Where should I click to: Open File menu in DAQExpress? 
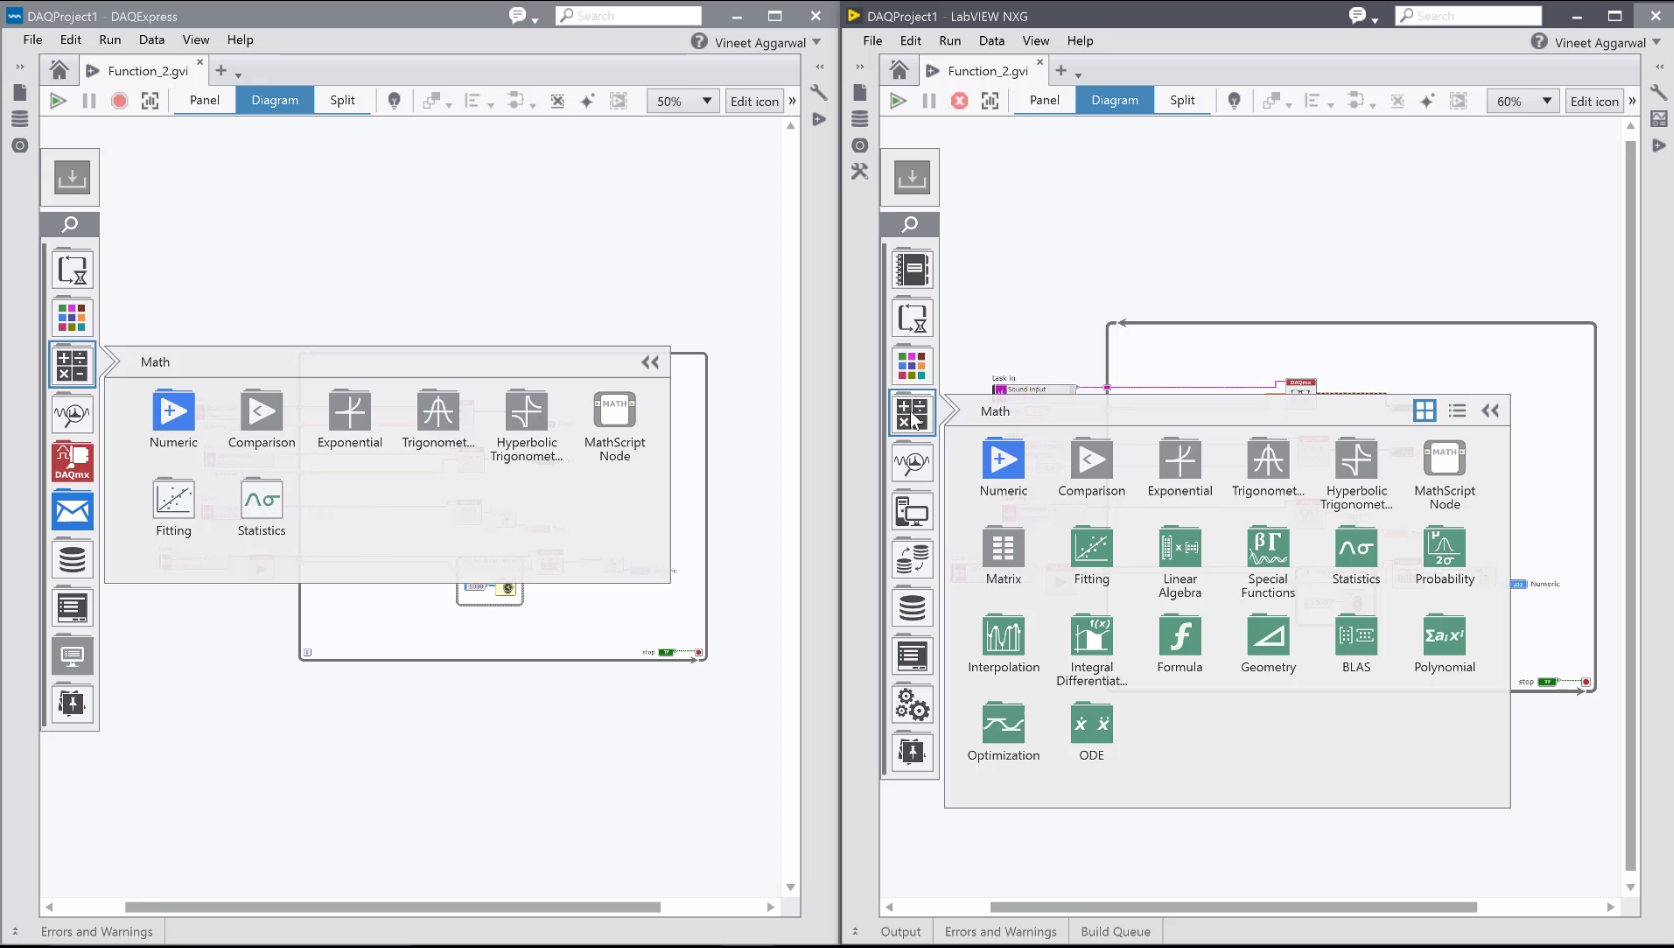point(33,40)
